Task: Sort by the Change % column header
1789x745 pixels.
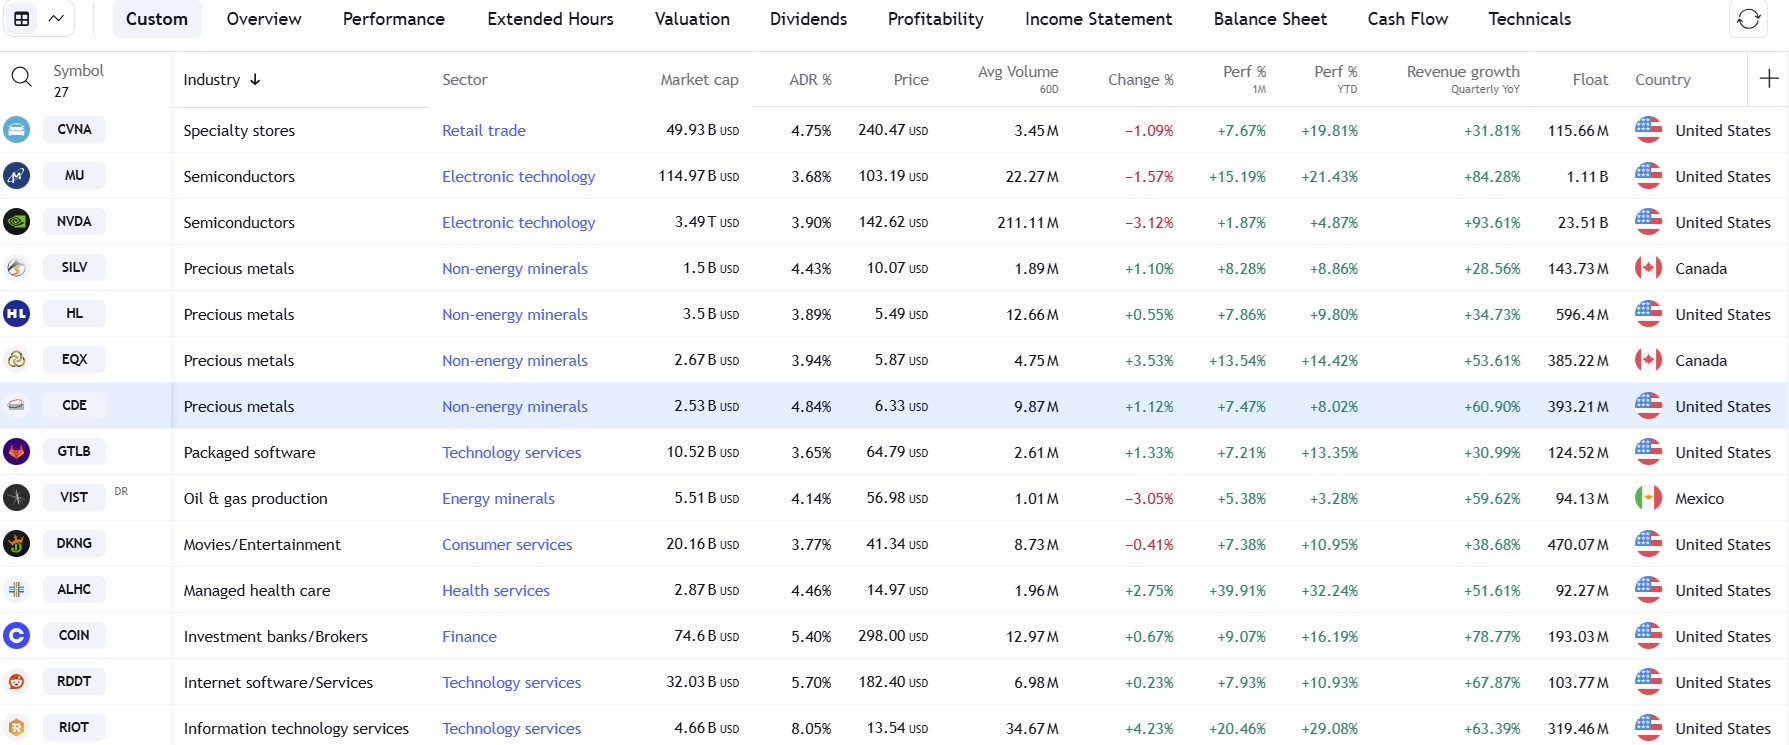Action: pyautogui.click(x=1141, y=79)
